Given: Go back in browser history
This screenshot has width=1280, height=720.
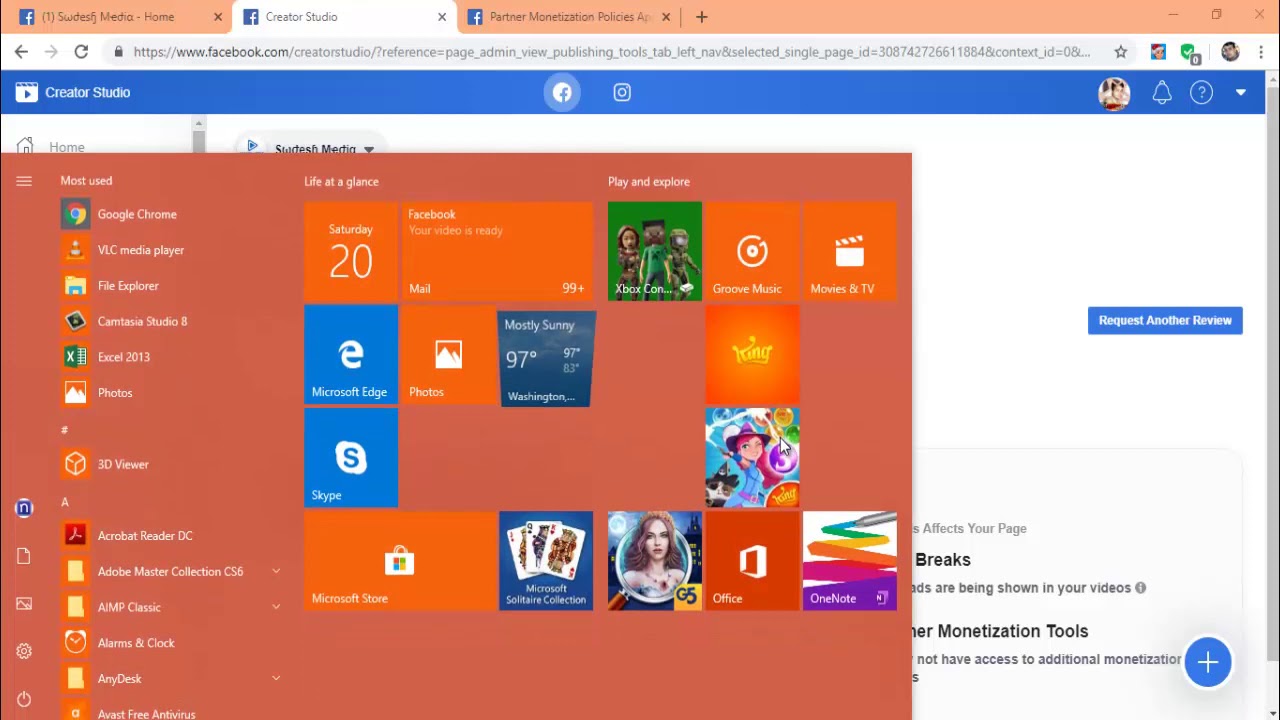Looking at the screenshot, I should click(x=21, y=52).
